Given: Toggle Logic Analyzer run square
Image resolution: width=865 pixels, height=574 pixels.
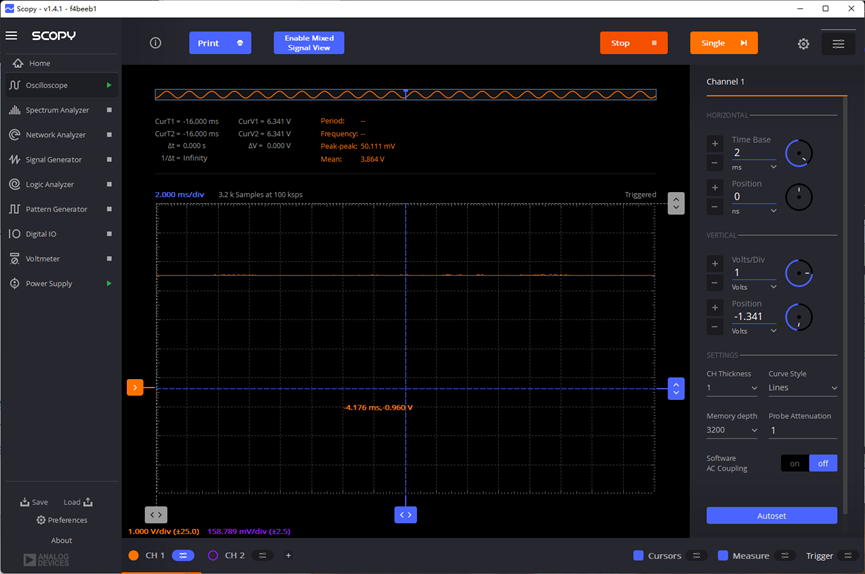Looking at the screenshot, I should [x=109, y=184].
